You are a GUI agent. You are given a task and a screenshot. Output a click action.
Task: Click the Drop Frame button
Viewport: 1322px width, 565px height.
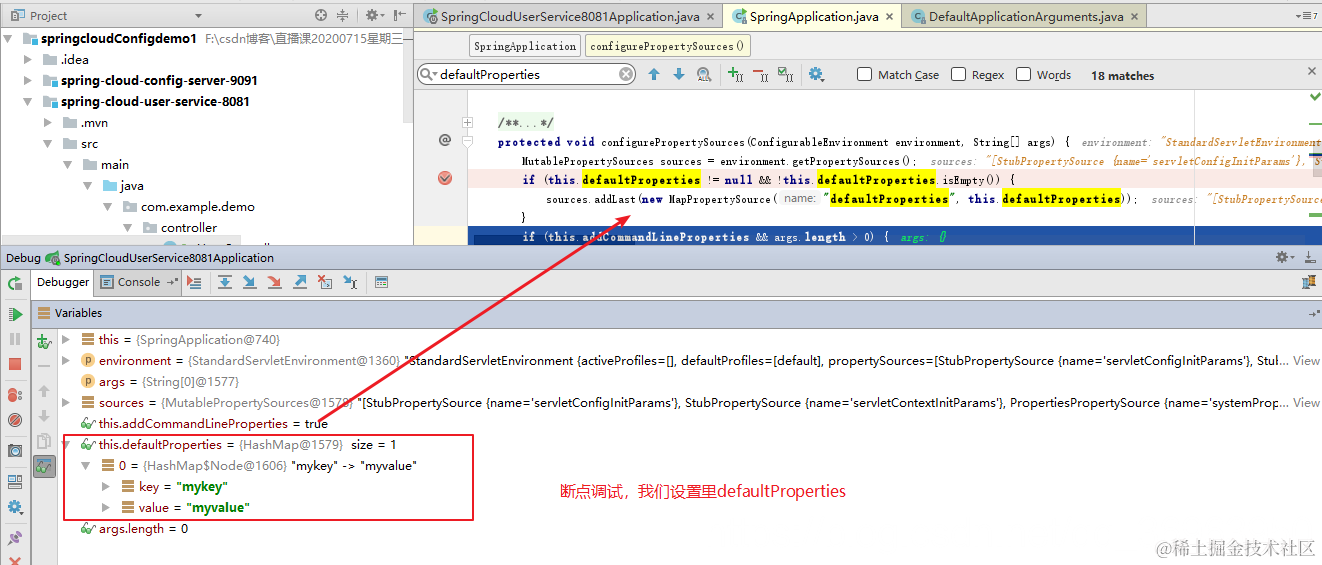pos(325,283)
